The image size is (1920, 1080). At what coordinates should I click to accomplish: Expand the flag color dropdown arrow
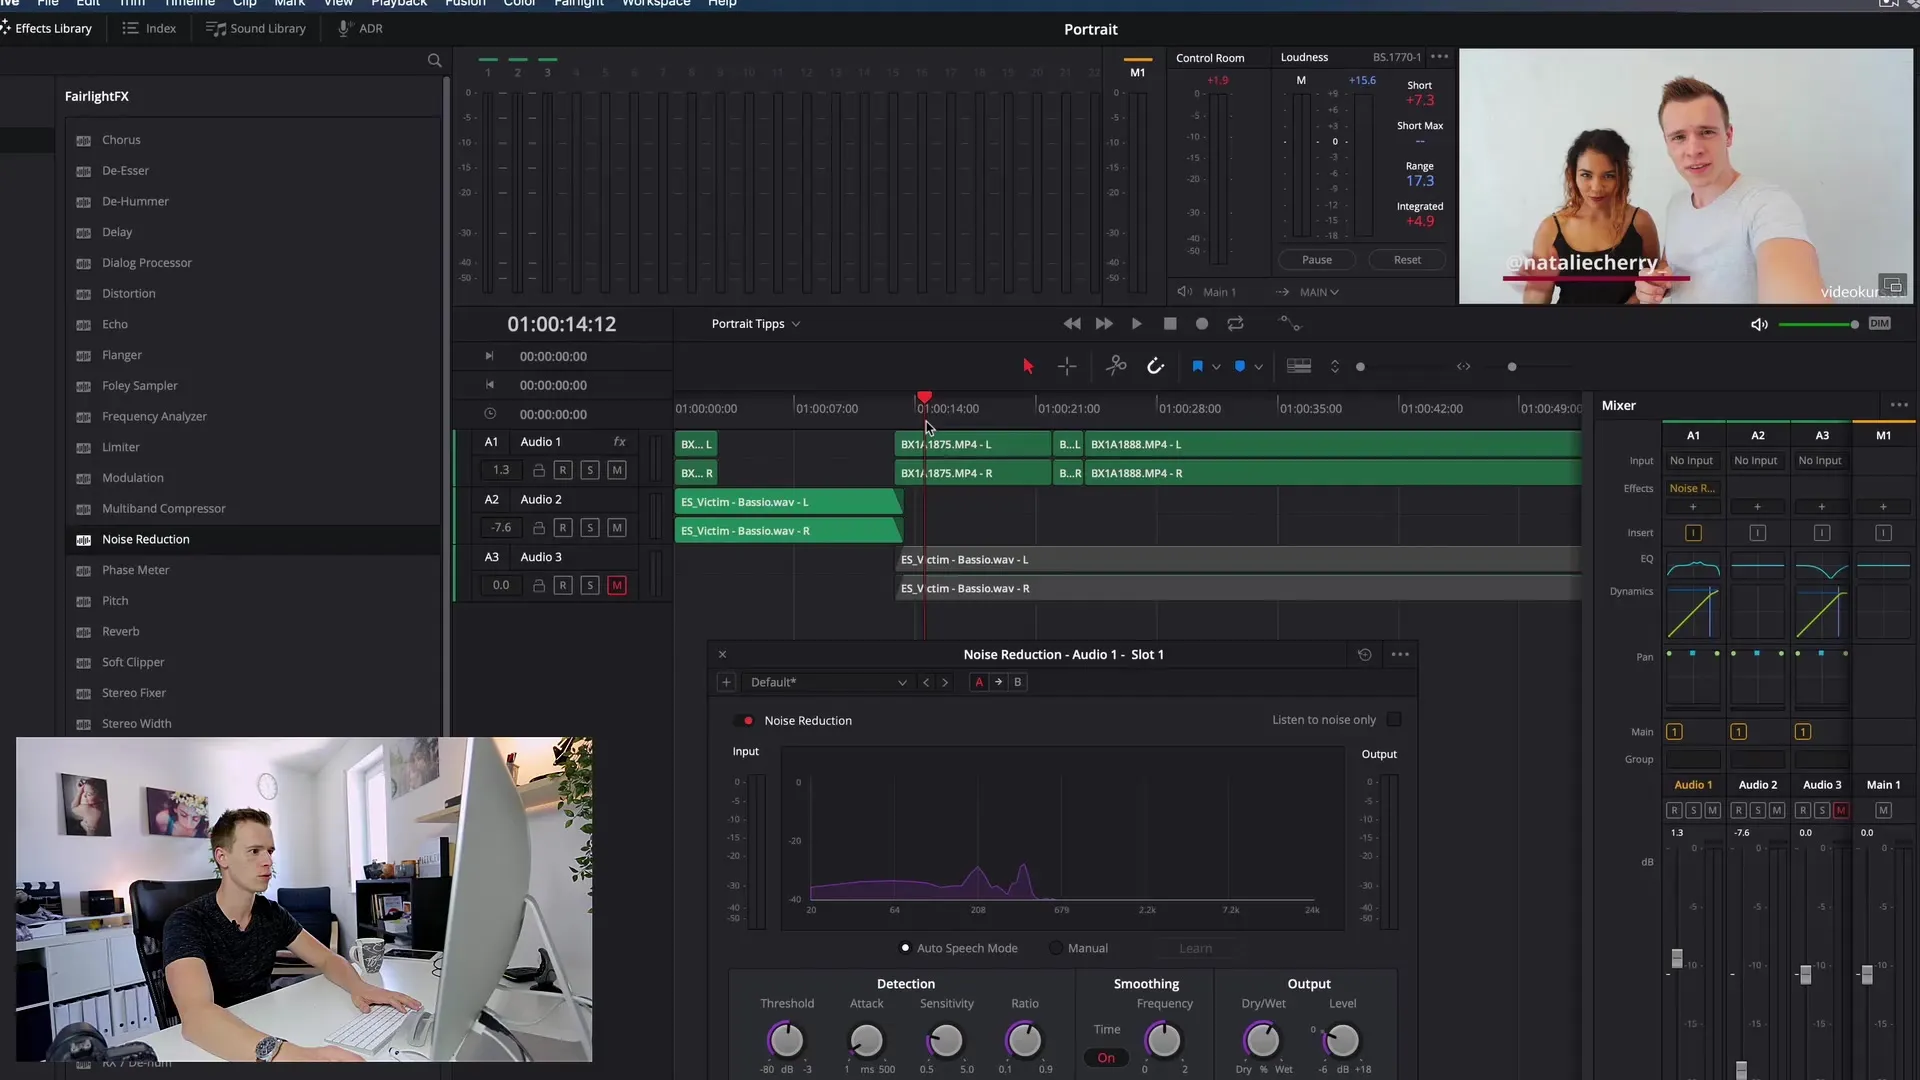click(1216, 367)
